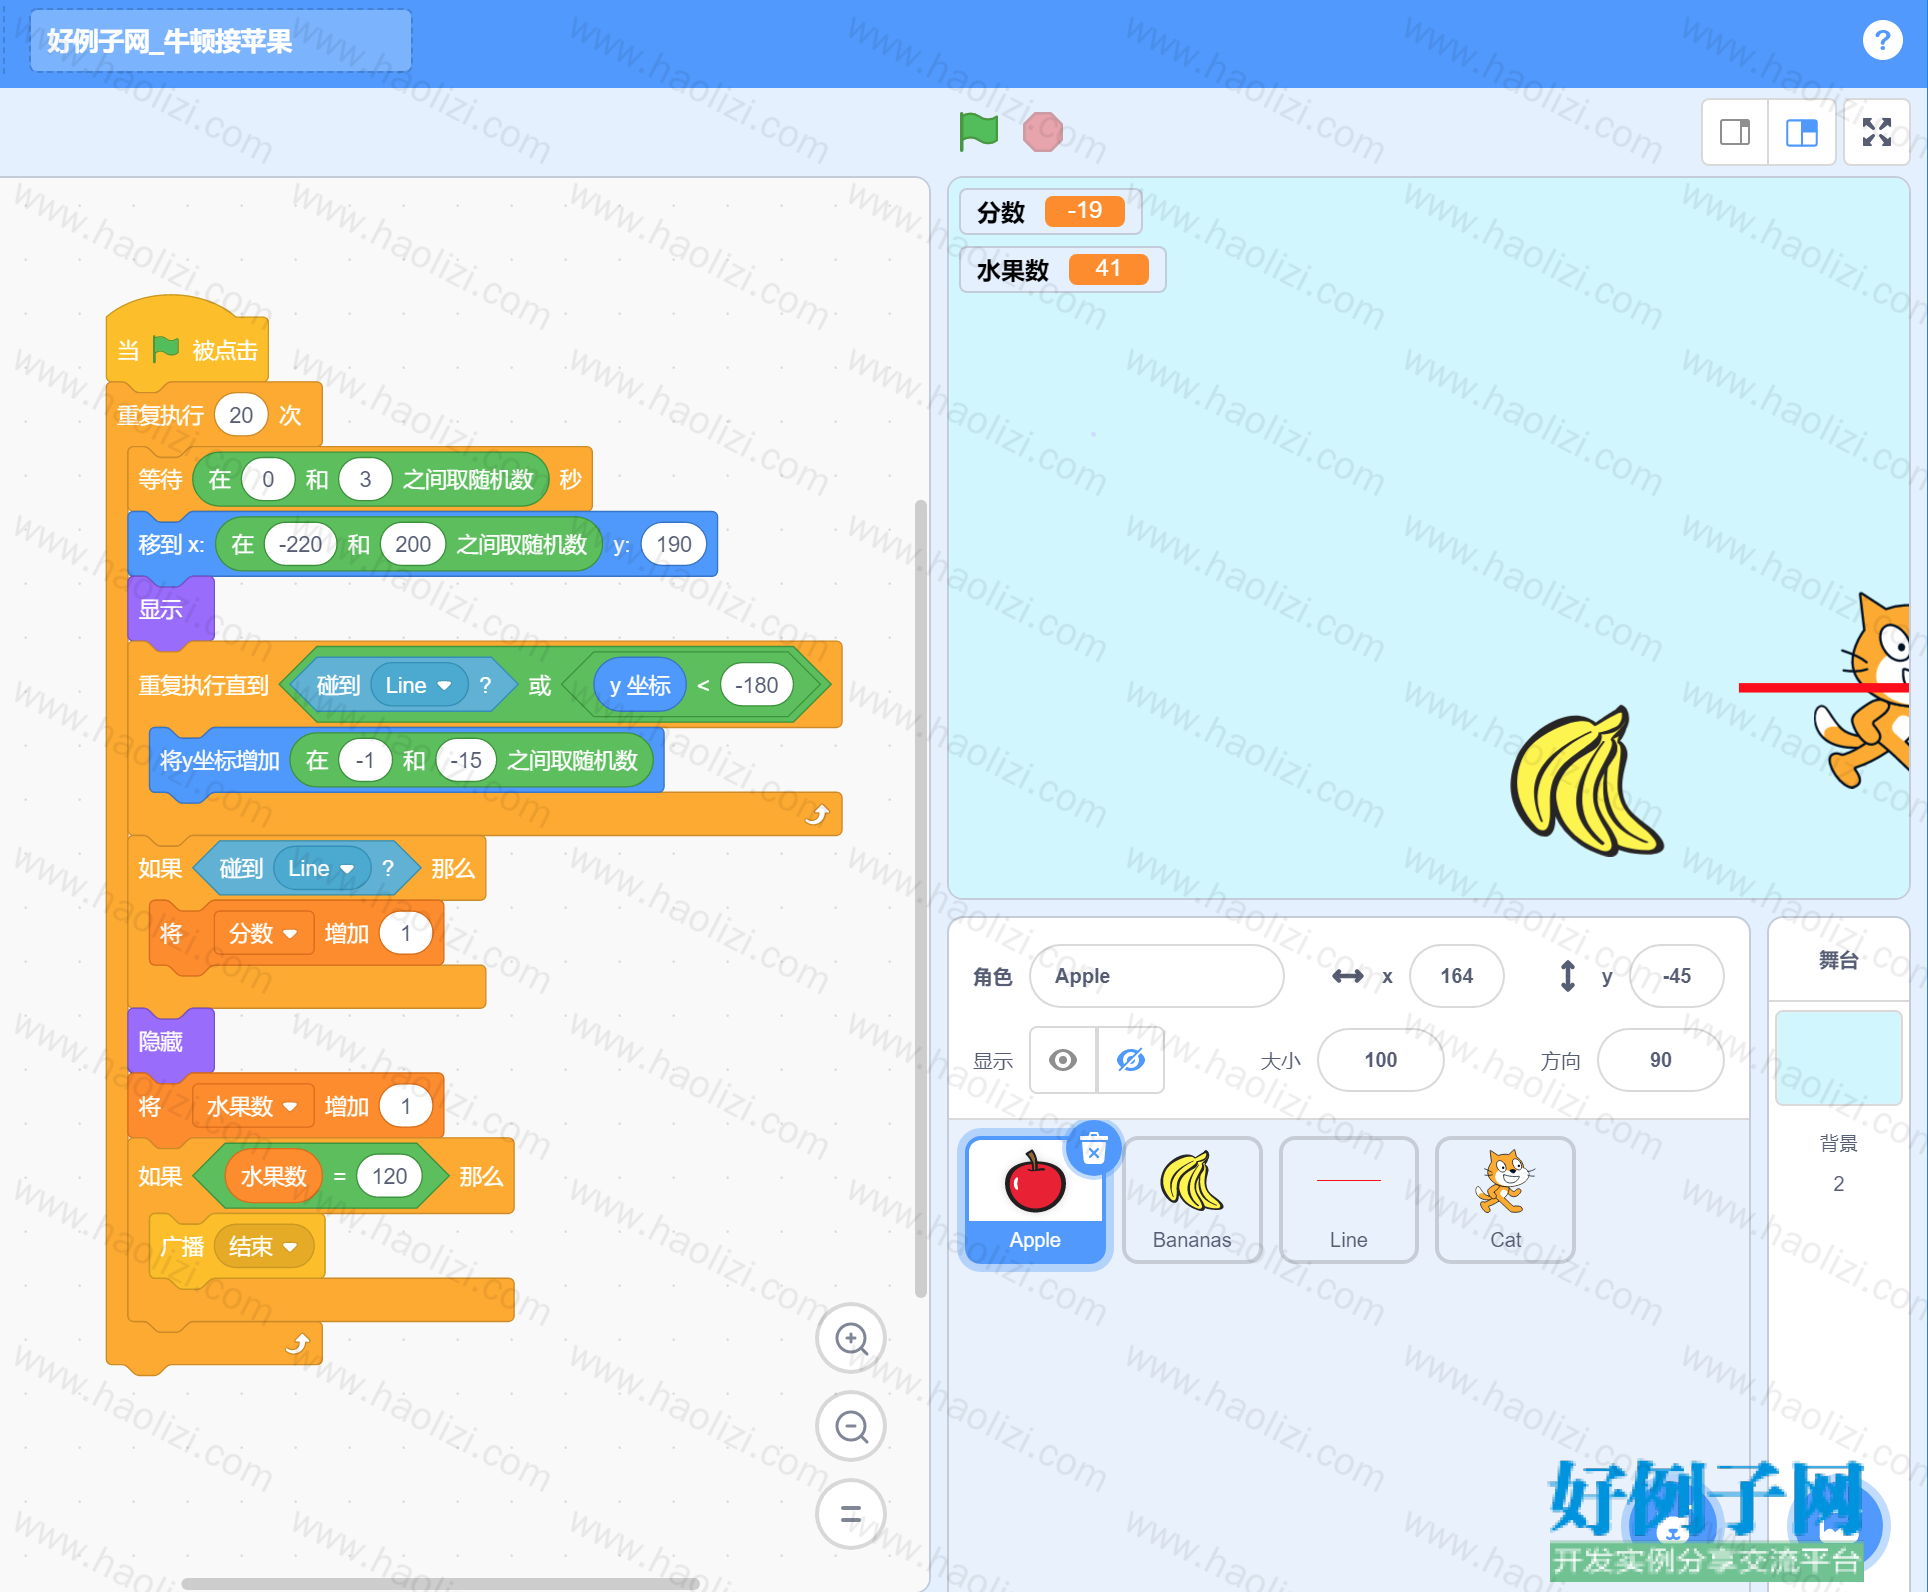Screen dimensions: 1928x1592
Task: Click the 等待 wait block label
Action: click(x=160, y=479)
